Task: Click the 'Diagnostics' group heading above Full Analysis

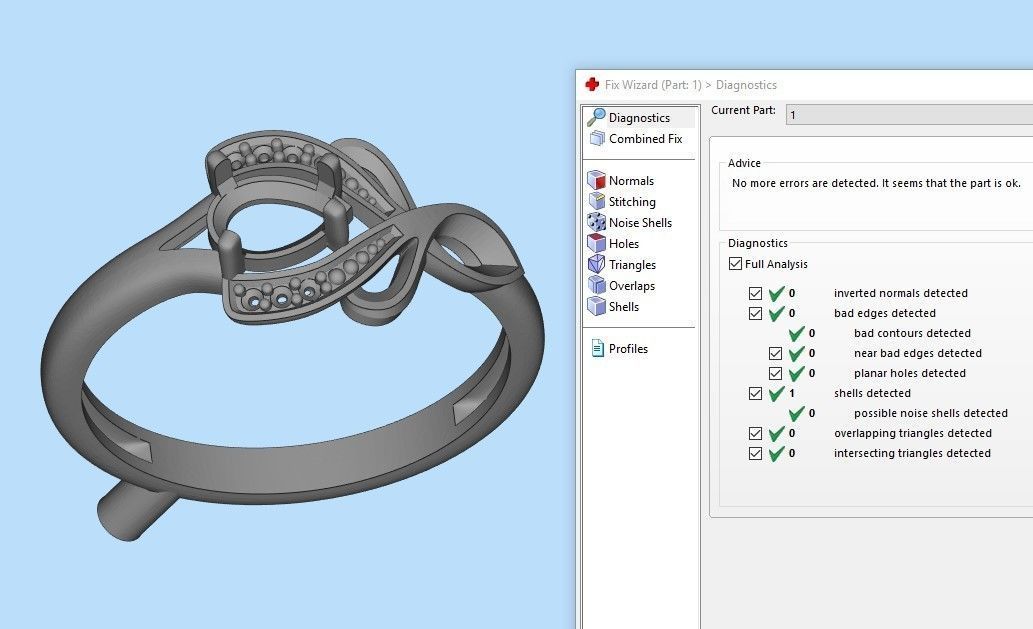Action: coord(758,243)
